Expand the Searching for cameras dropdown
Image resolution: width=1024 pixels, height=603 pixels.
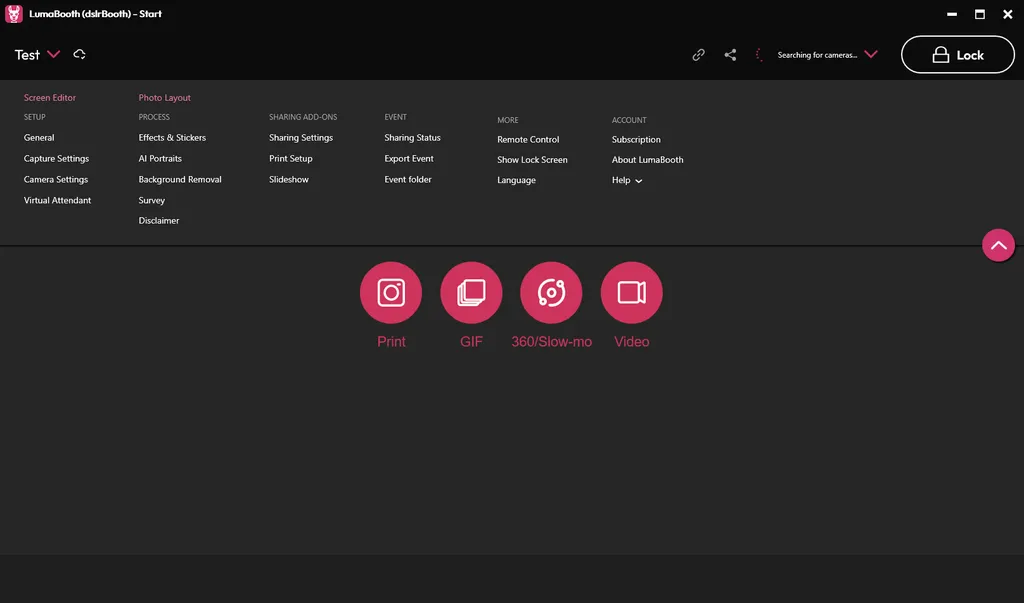coord(871,54)
